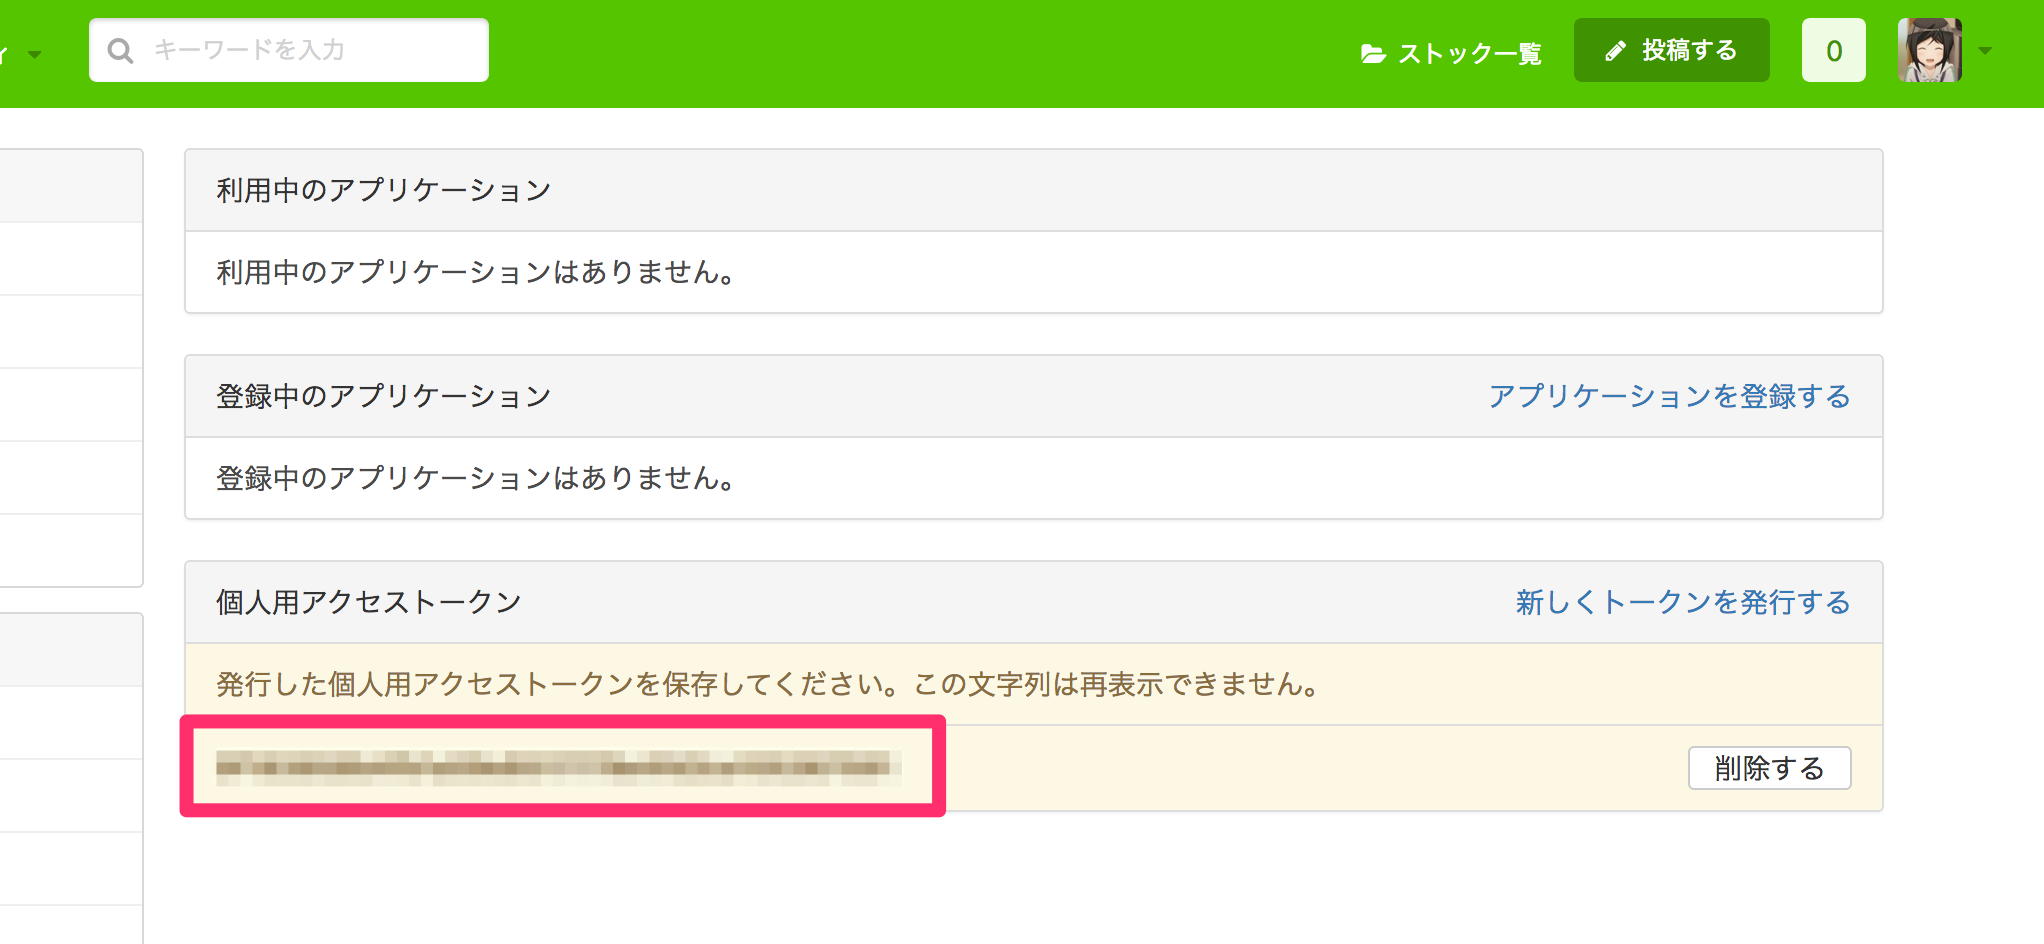Select the 投稿する button label
Viewport: 2044px width, 944px height.
click(x=1690, y=50)
